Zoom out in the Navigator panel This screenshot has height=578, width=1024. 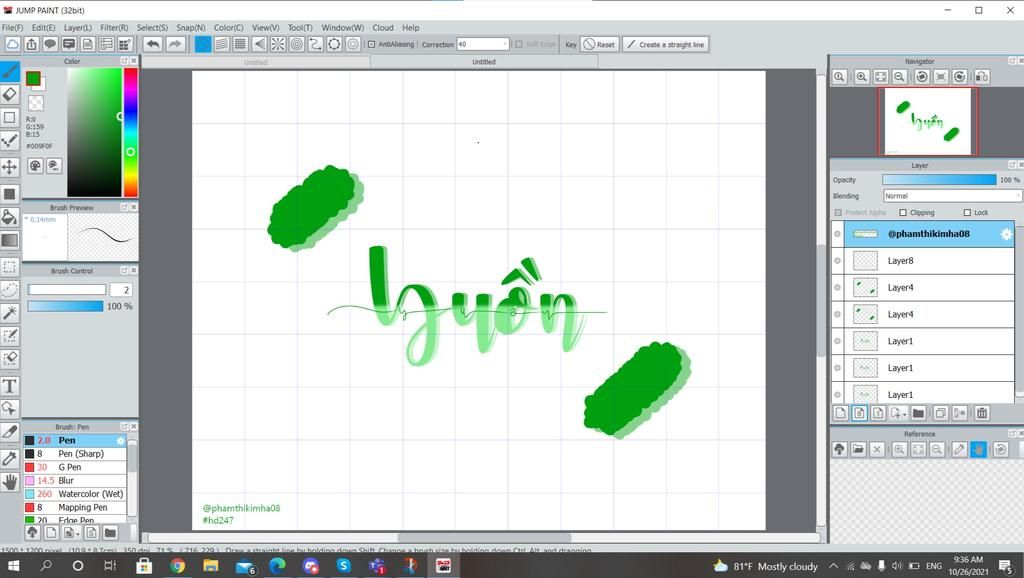point(899,76)
